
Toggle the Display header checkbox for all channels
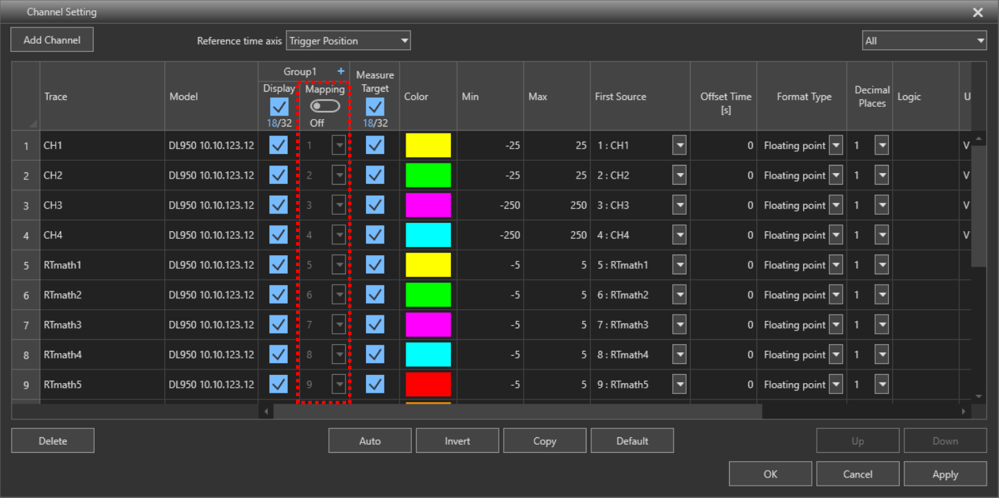coord(279,106)
